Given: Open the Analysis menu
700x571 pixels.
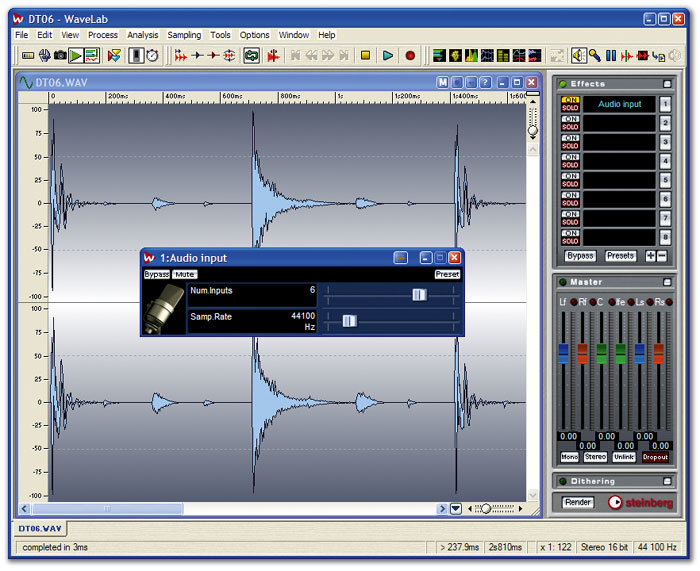Looking at the screenshot, I should tap(142, 35).
